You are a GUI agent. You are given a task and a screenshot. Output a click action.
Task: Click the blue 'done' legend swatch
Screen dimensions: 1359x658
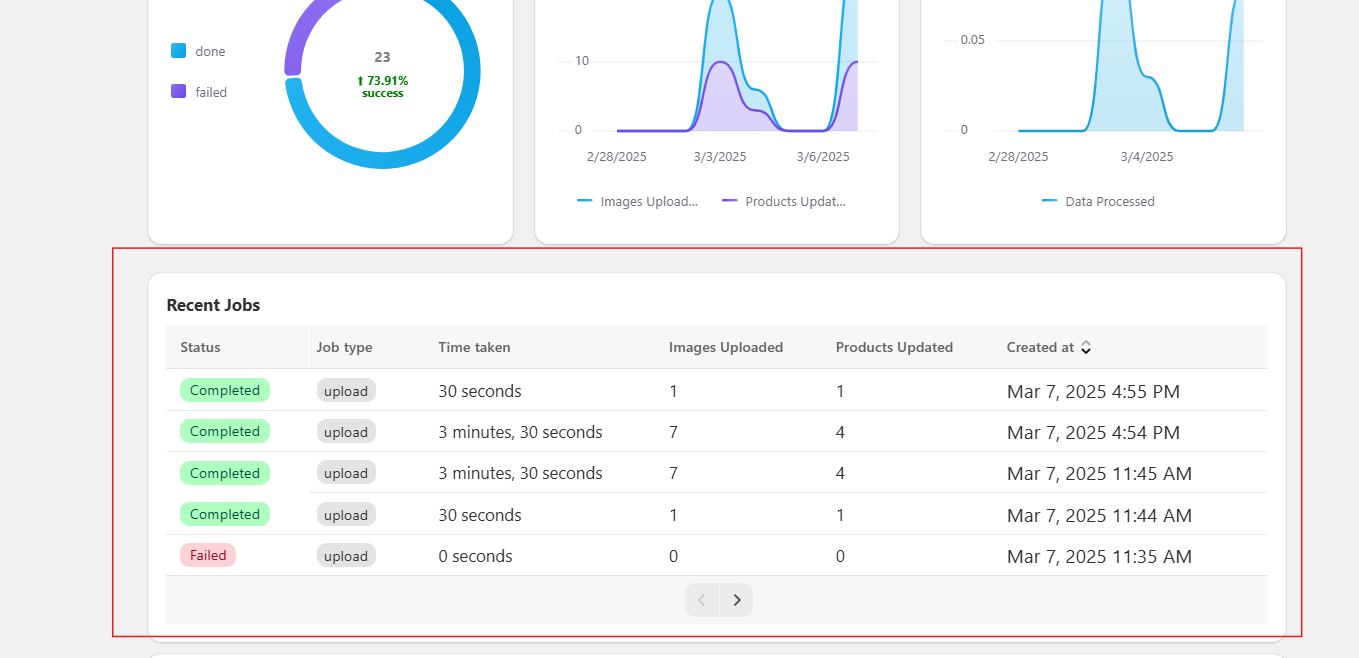click(x=179, y=51)
